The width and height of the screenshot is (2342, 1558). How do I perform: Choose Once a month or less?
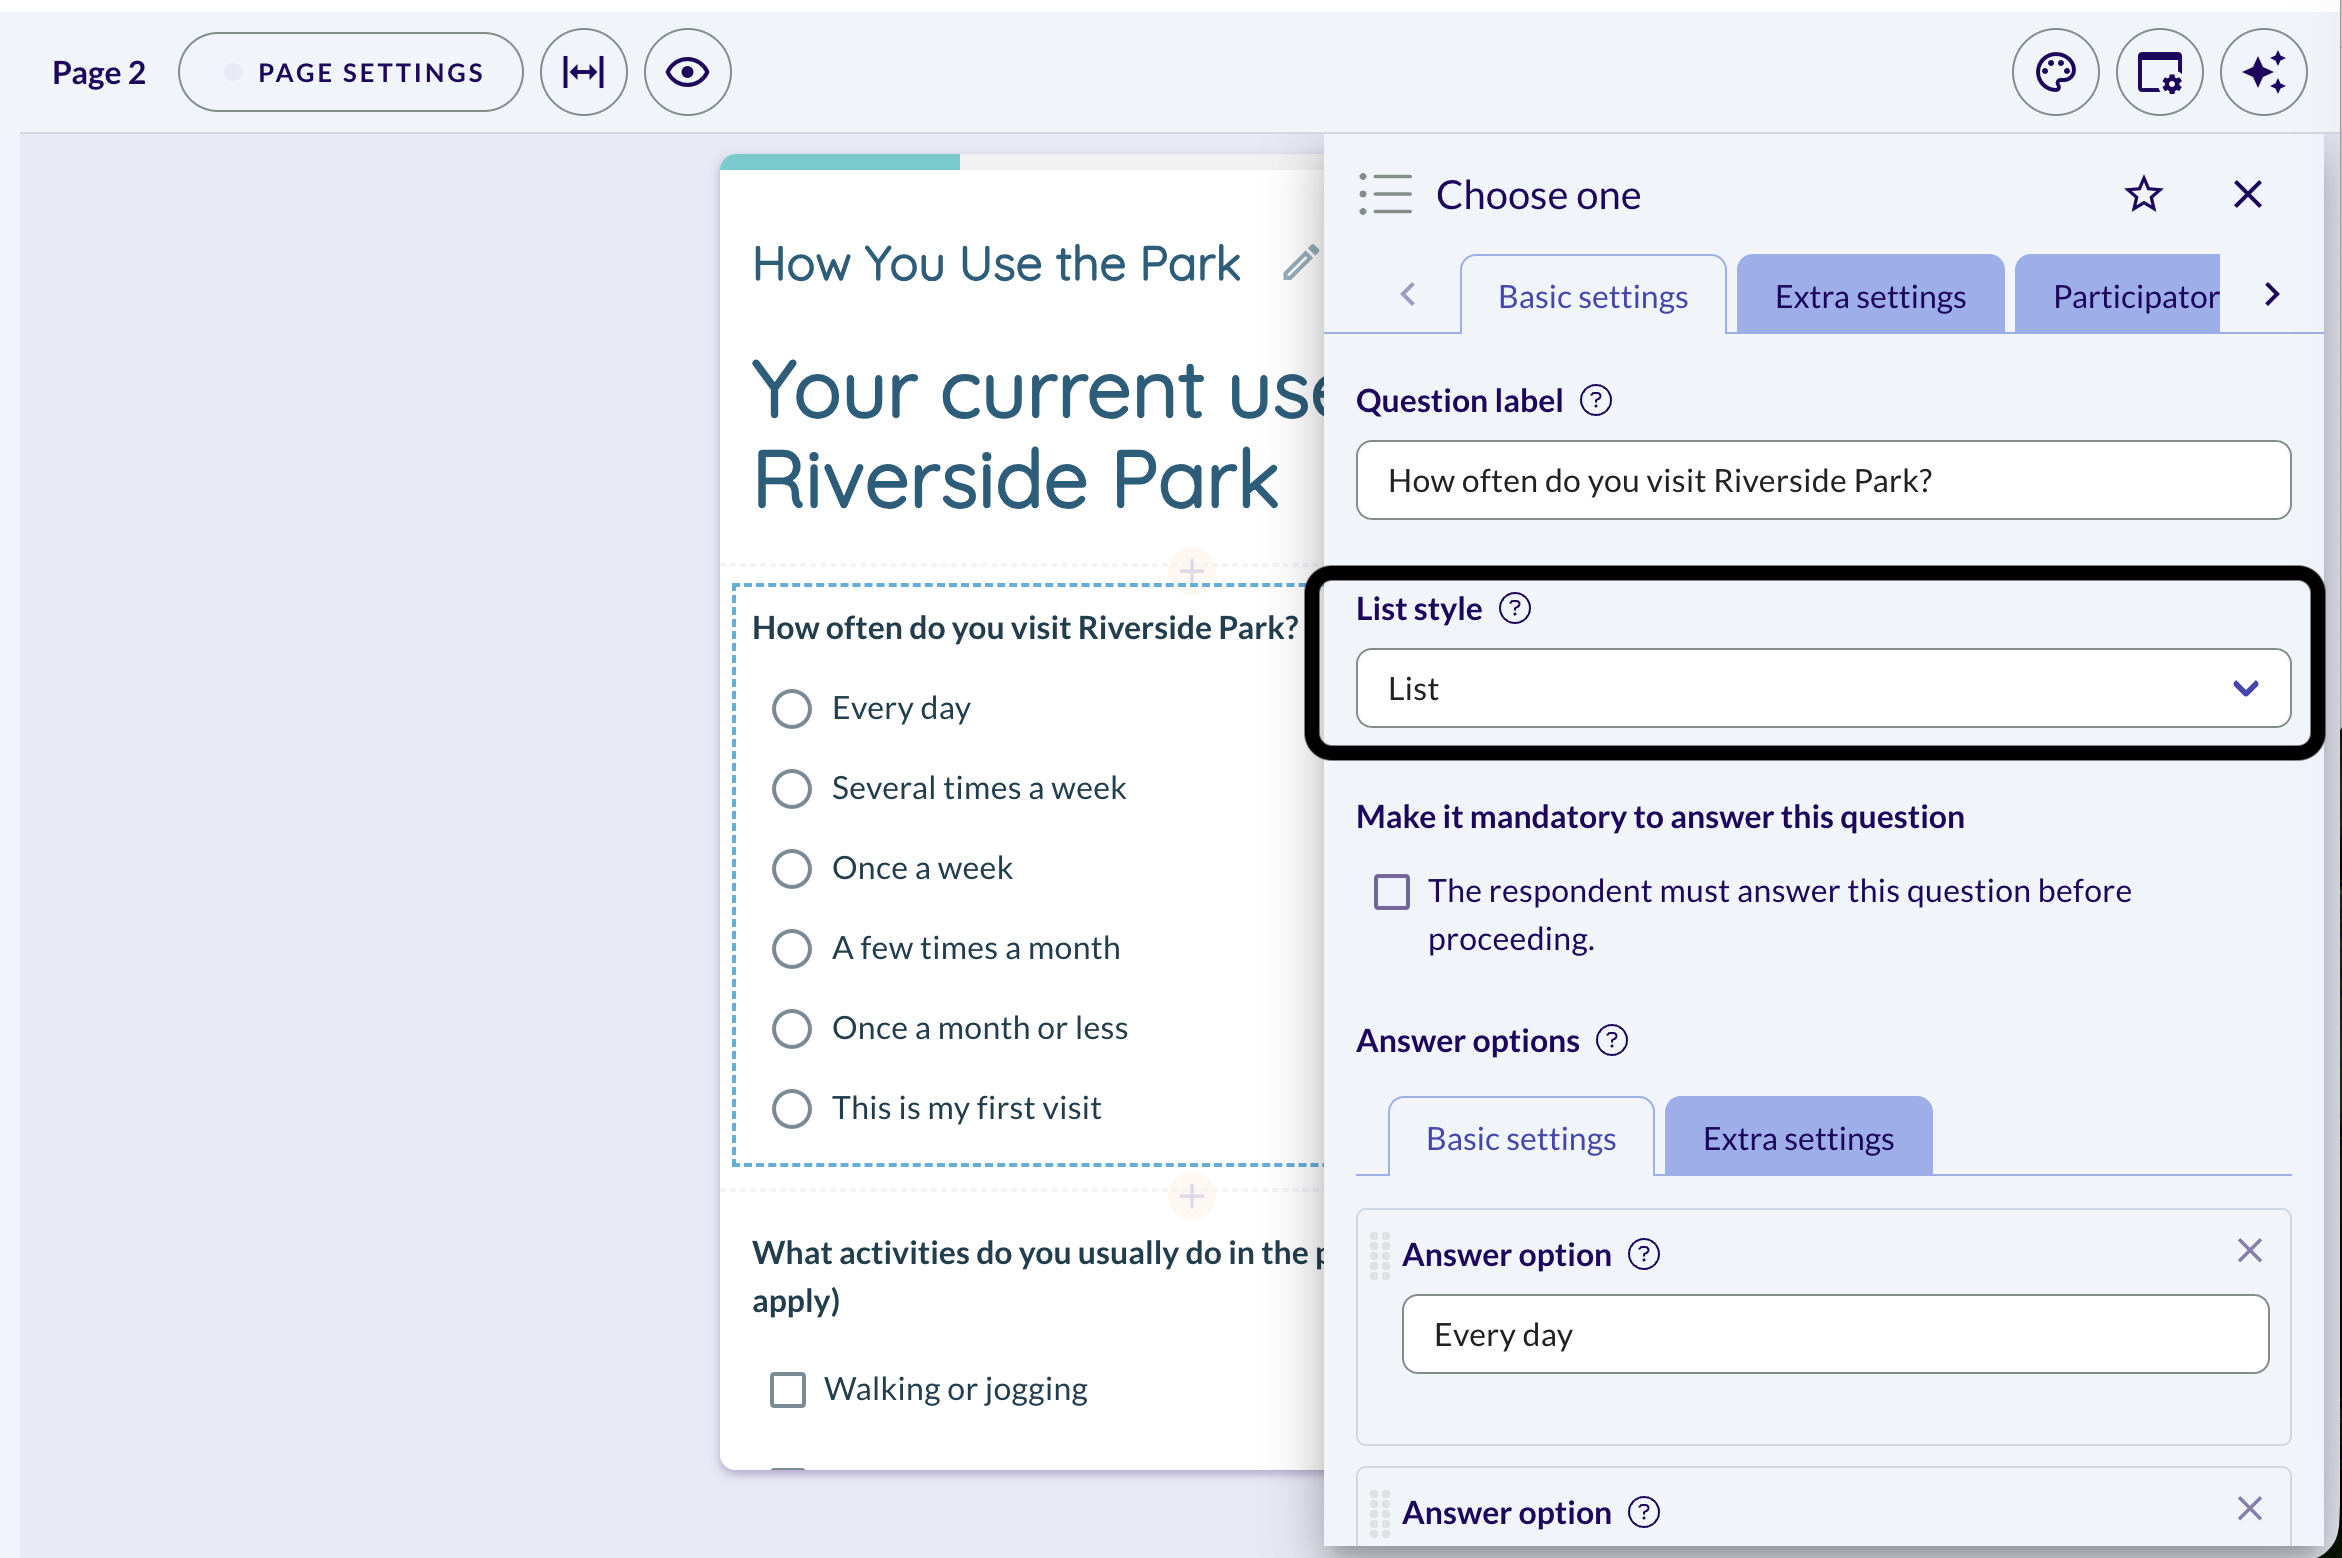pyautogui.click(x=791, y=1028)
